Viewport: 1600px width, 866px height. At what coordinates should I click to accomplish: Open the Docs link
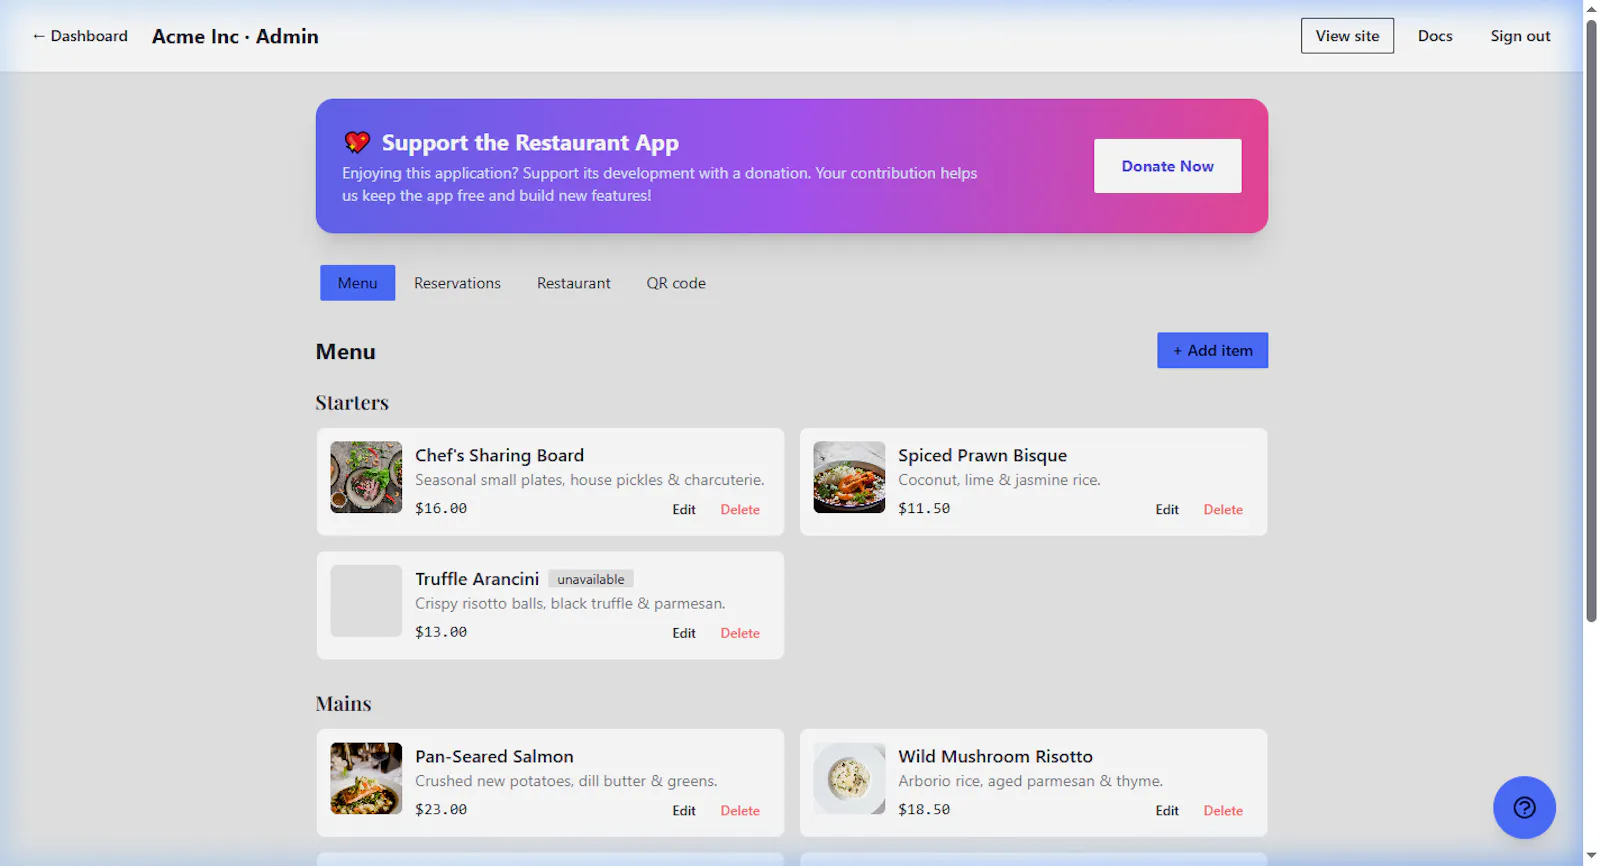(x=1435, y=36)
